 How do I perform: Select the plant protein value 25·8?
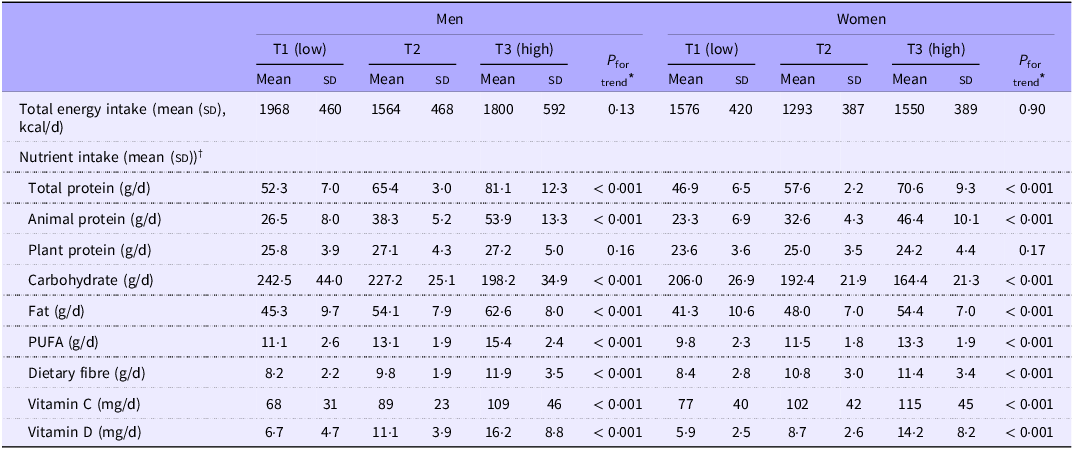pos(274,250)
